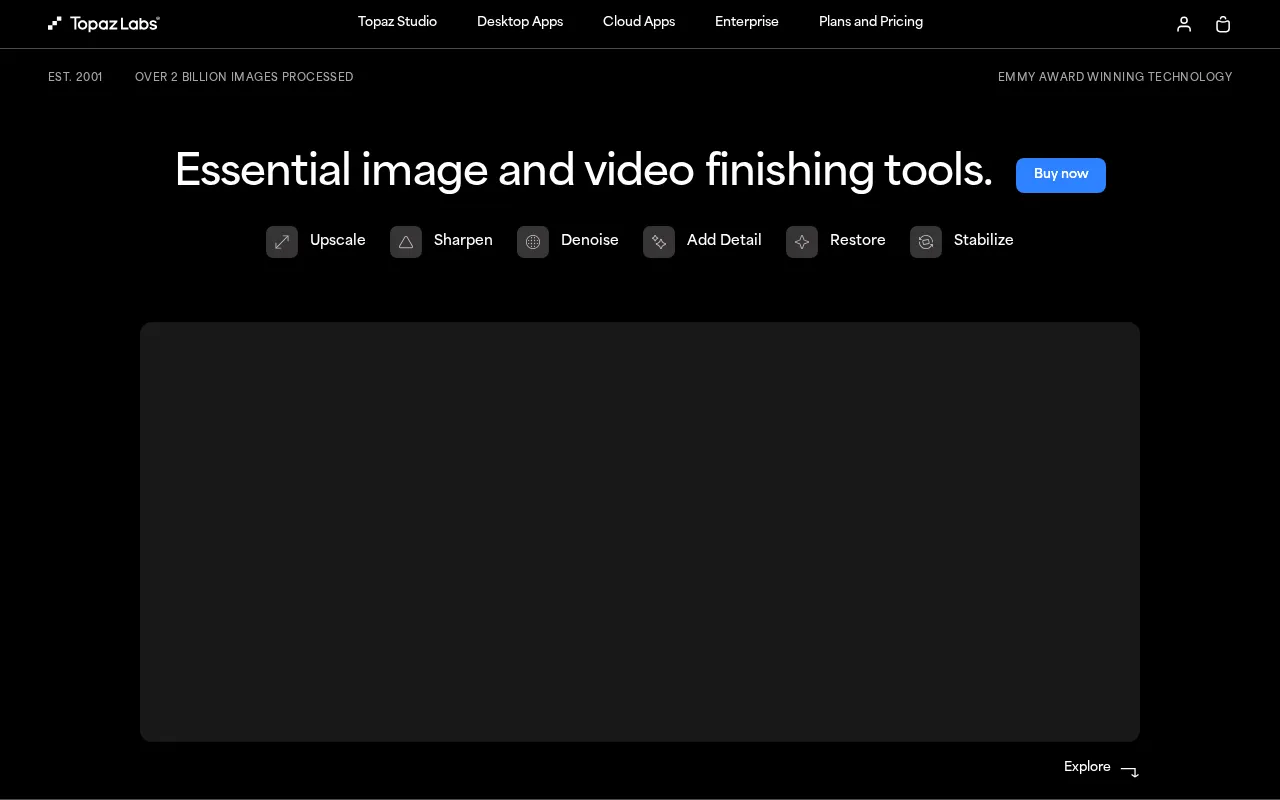Open the Enterprise menu
Image resolution: width=1280 pixels, height=800 pixels.
coord(747,22)
